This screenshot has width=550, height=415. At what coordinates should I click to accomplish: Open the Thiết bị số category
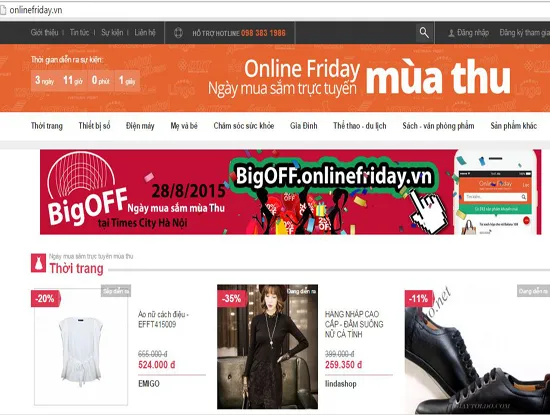tap(94, 126)
